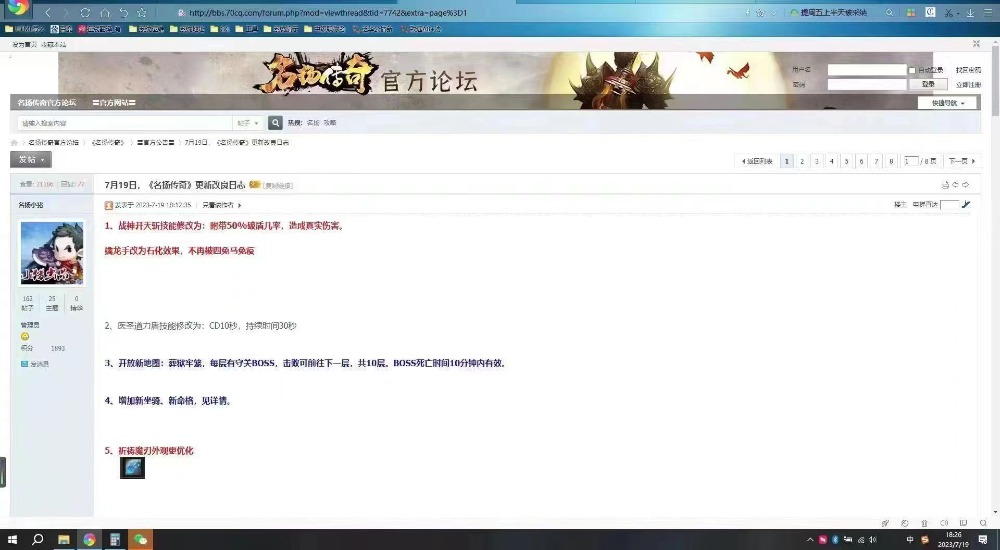The width and height of the screenshot is (1000, 550).
Task: Click the browser forward arrow
Action: point(66,12)
